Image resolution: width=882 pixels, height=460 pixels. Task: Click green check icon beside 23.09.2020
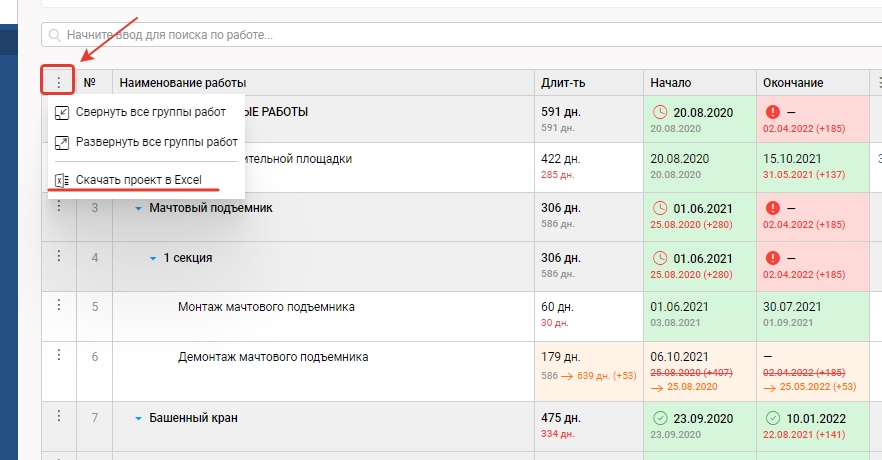(x=659, y=418)
